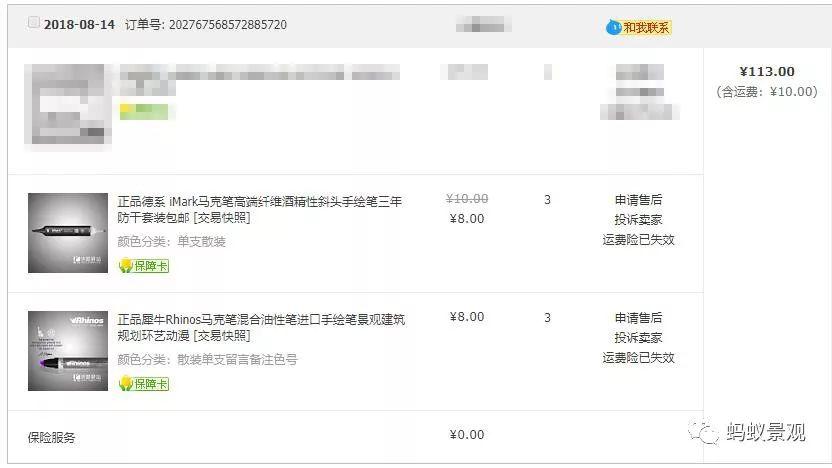The height and width of the screenshot is (468, 832).
Task: Click 投诉卖家 for the iMark marker
Action: click(x=638, y=220)
